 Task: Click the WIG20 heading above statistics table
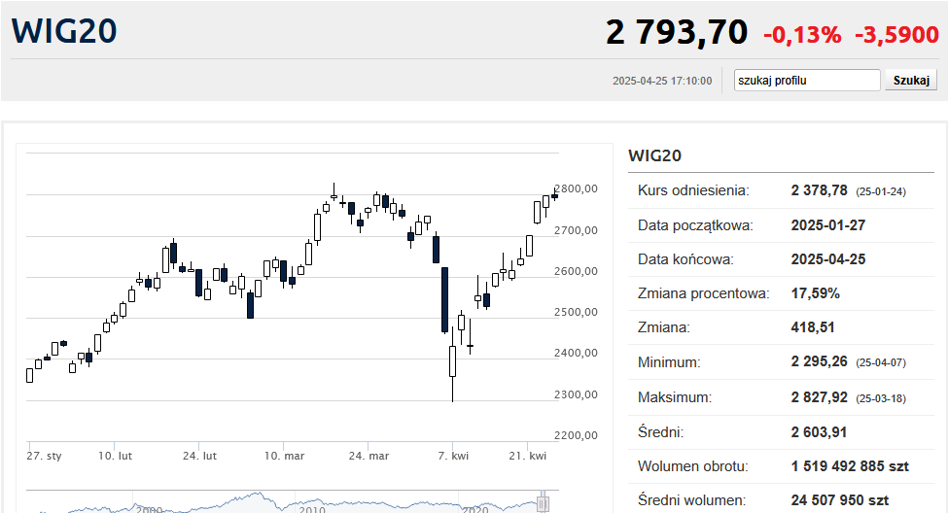pyautogui.click(x=654, y=155)
